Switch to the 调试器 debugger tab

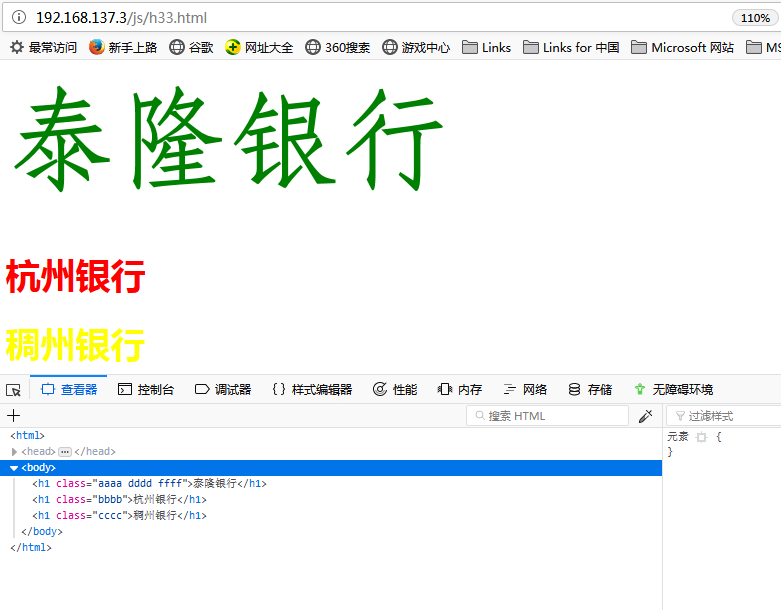[x=223, y=389]
